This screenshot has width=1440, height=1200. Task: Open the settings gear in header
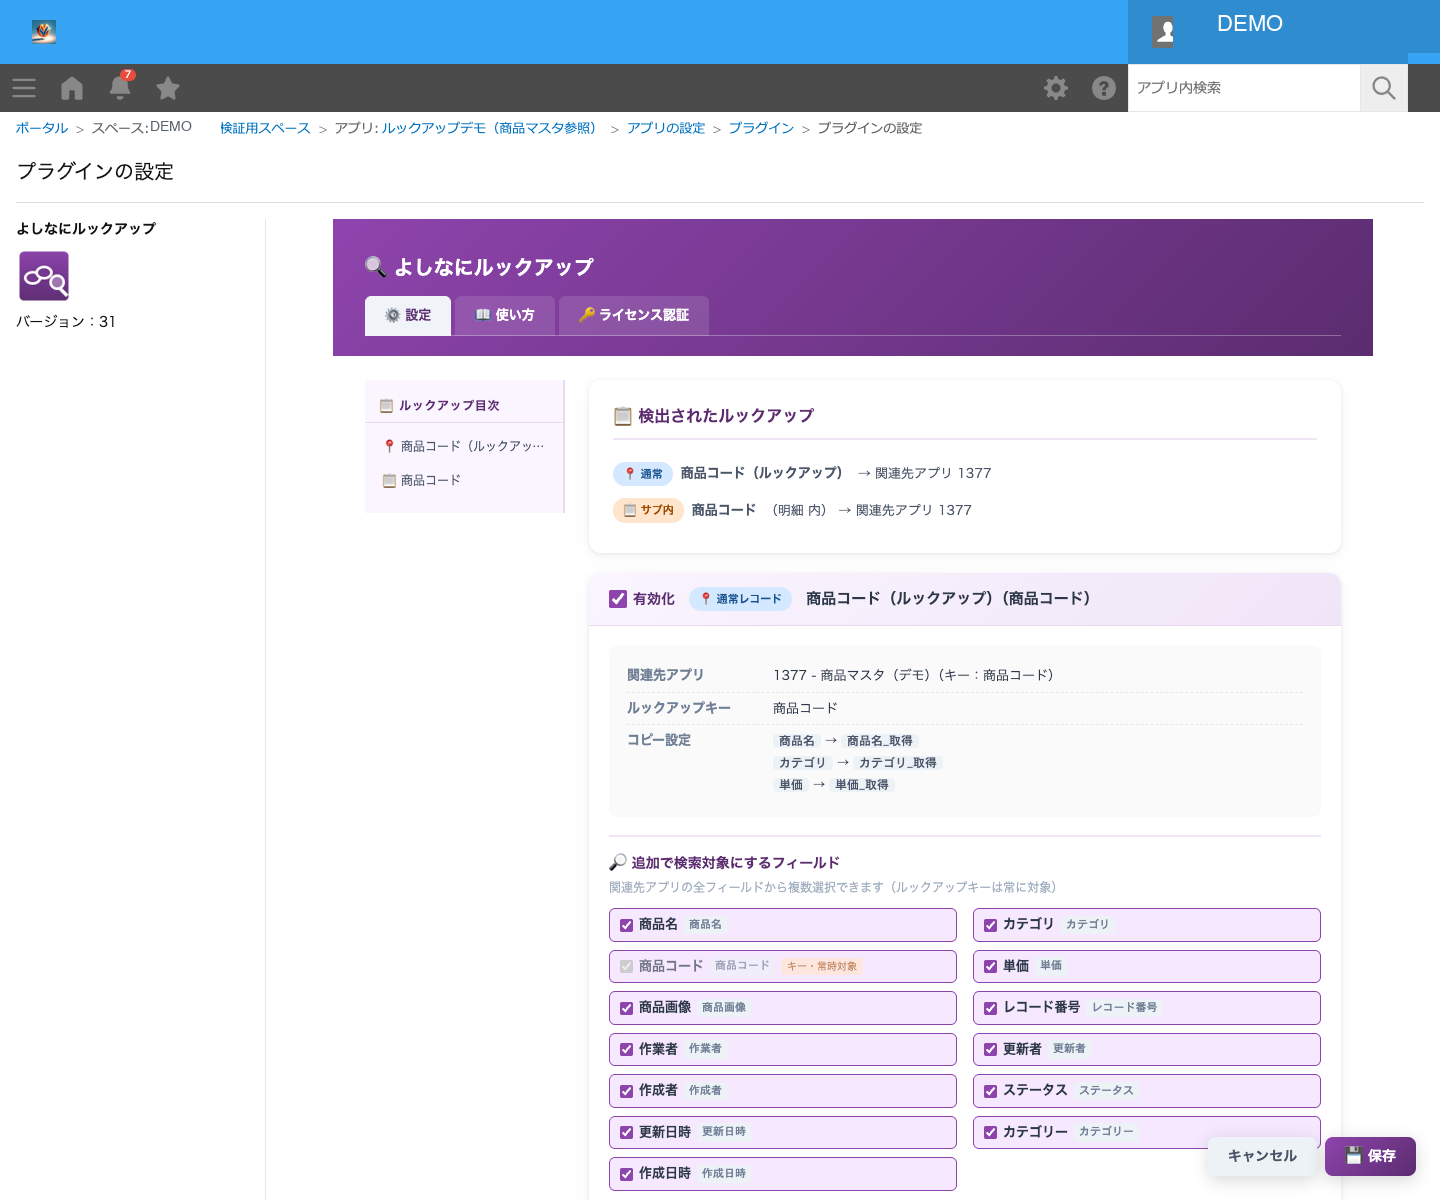click(1056, 88)
